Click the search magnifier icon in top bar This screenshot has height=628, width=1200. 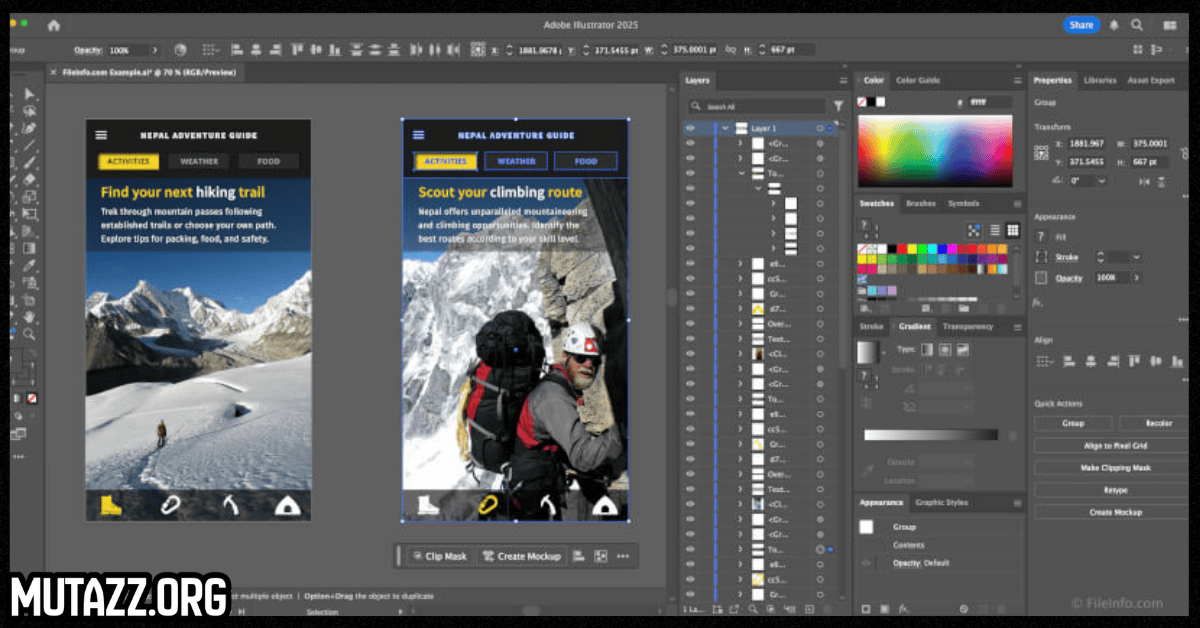click(x=1137, y=25)
